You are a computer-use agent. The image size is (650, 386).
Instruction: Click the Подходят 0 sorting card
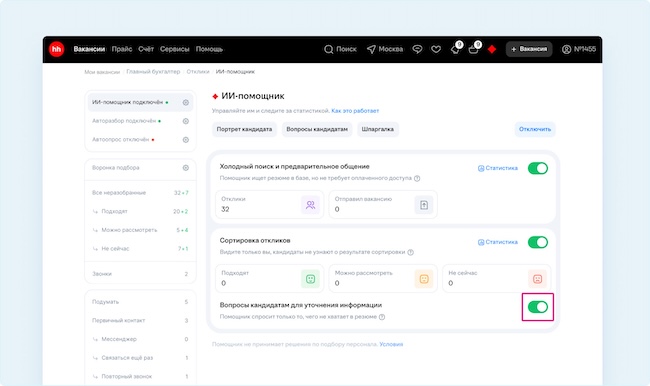269,279
